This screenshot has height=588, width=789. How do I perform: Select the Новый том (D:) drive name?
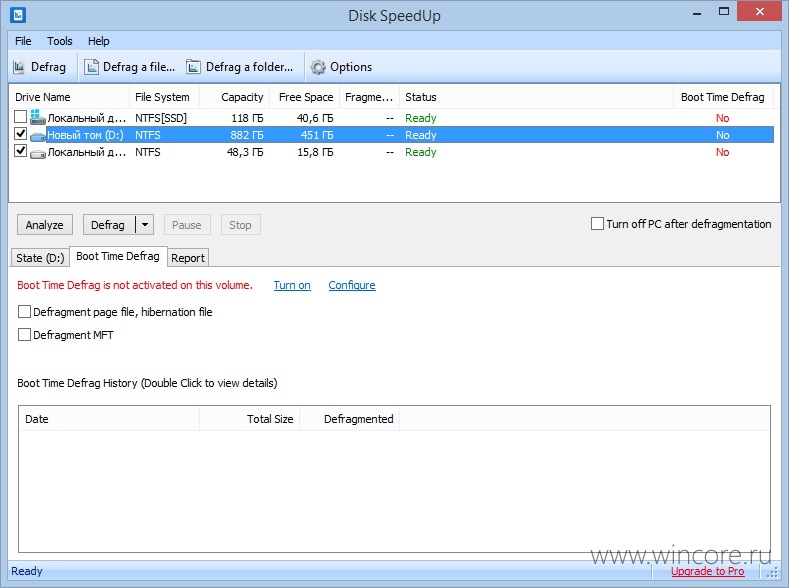pyautogui.click(x=86, y=135)
